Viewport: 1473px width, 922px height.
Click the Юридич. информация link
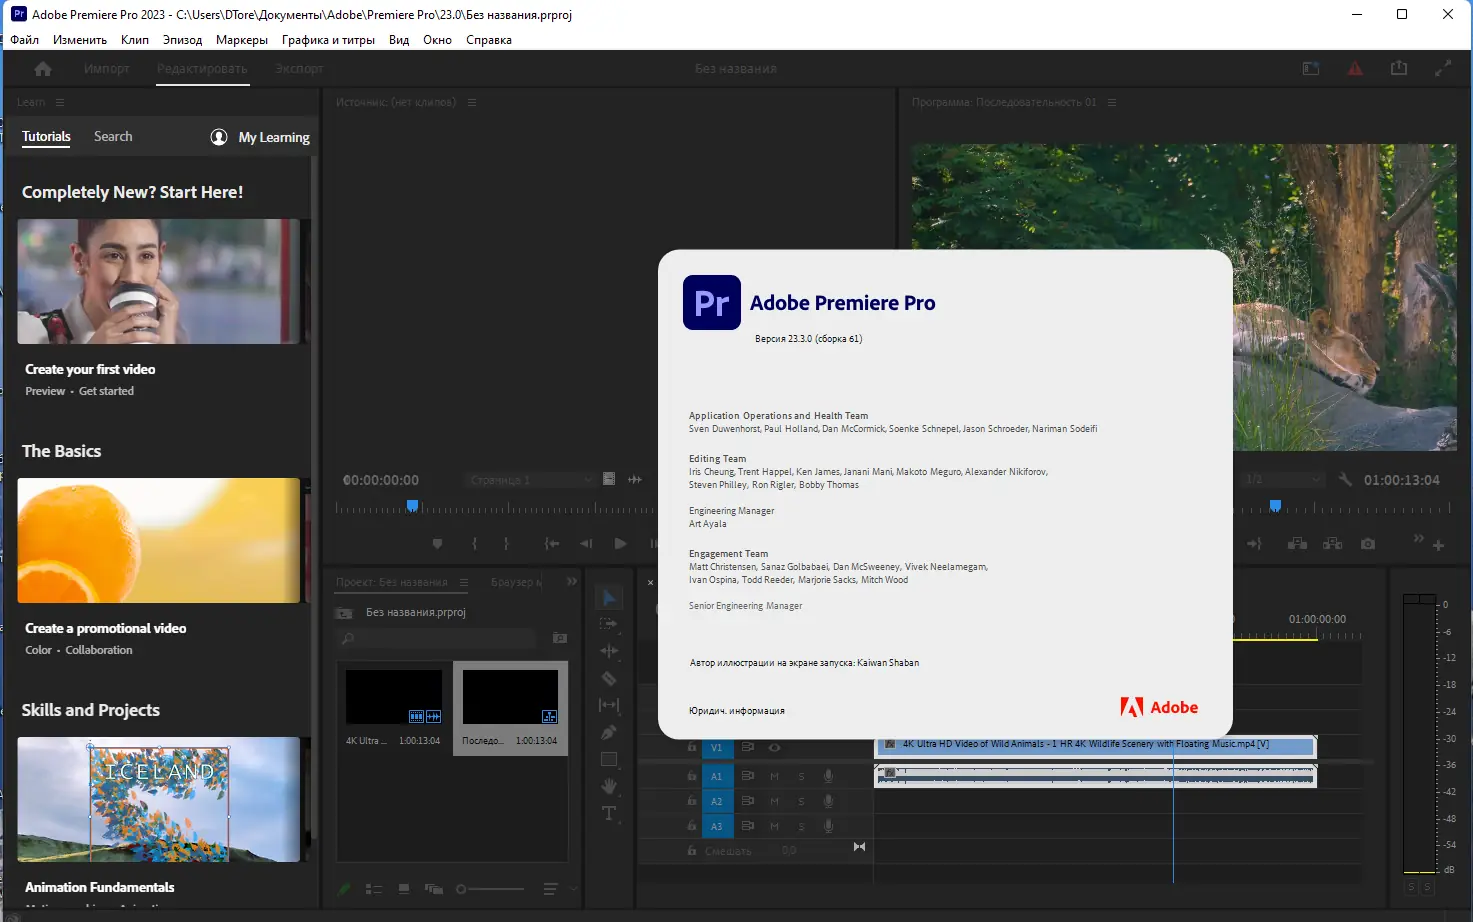(736, 711)
